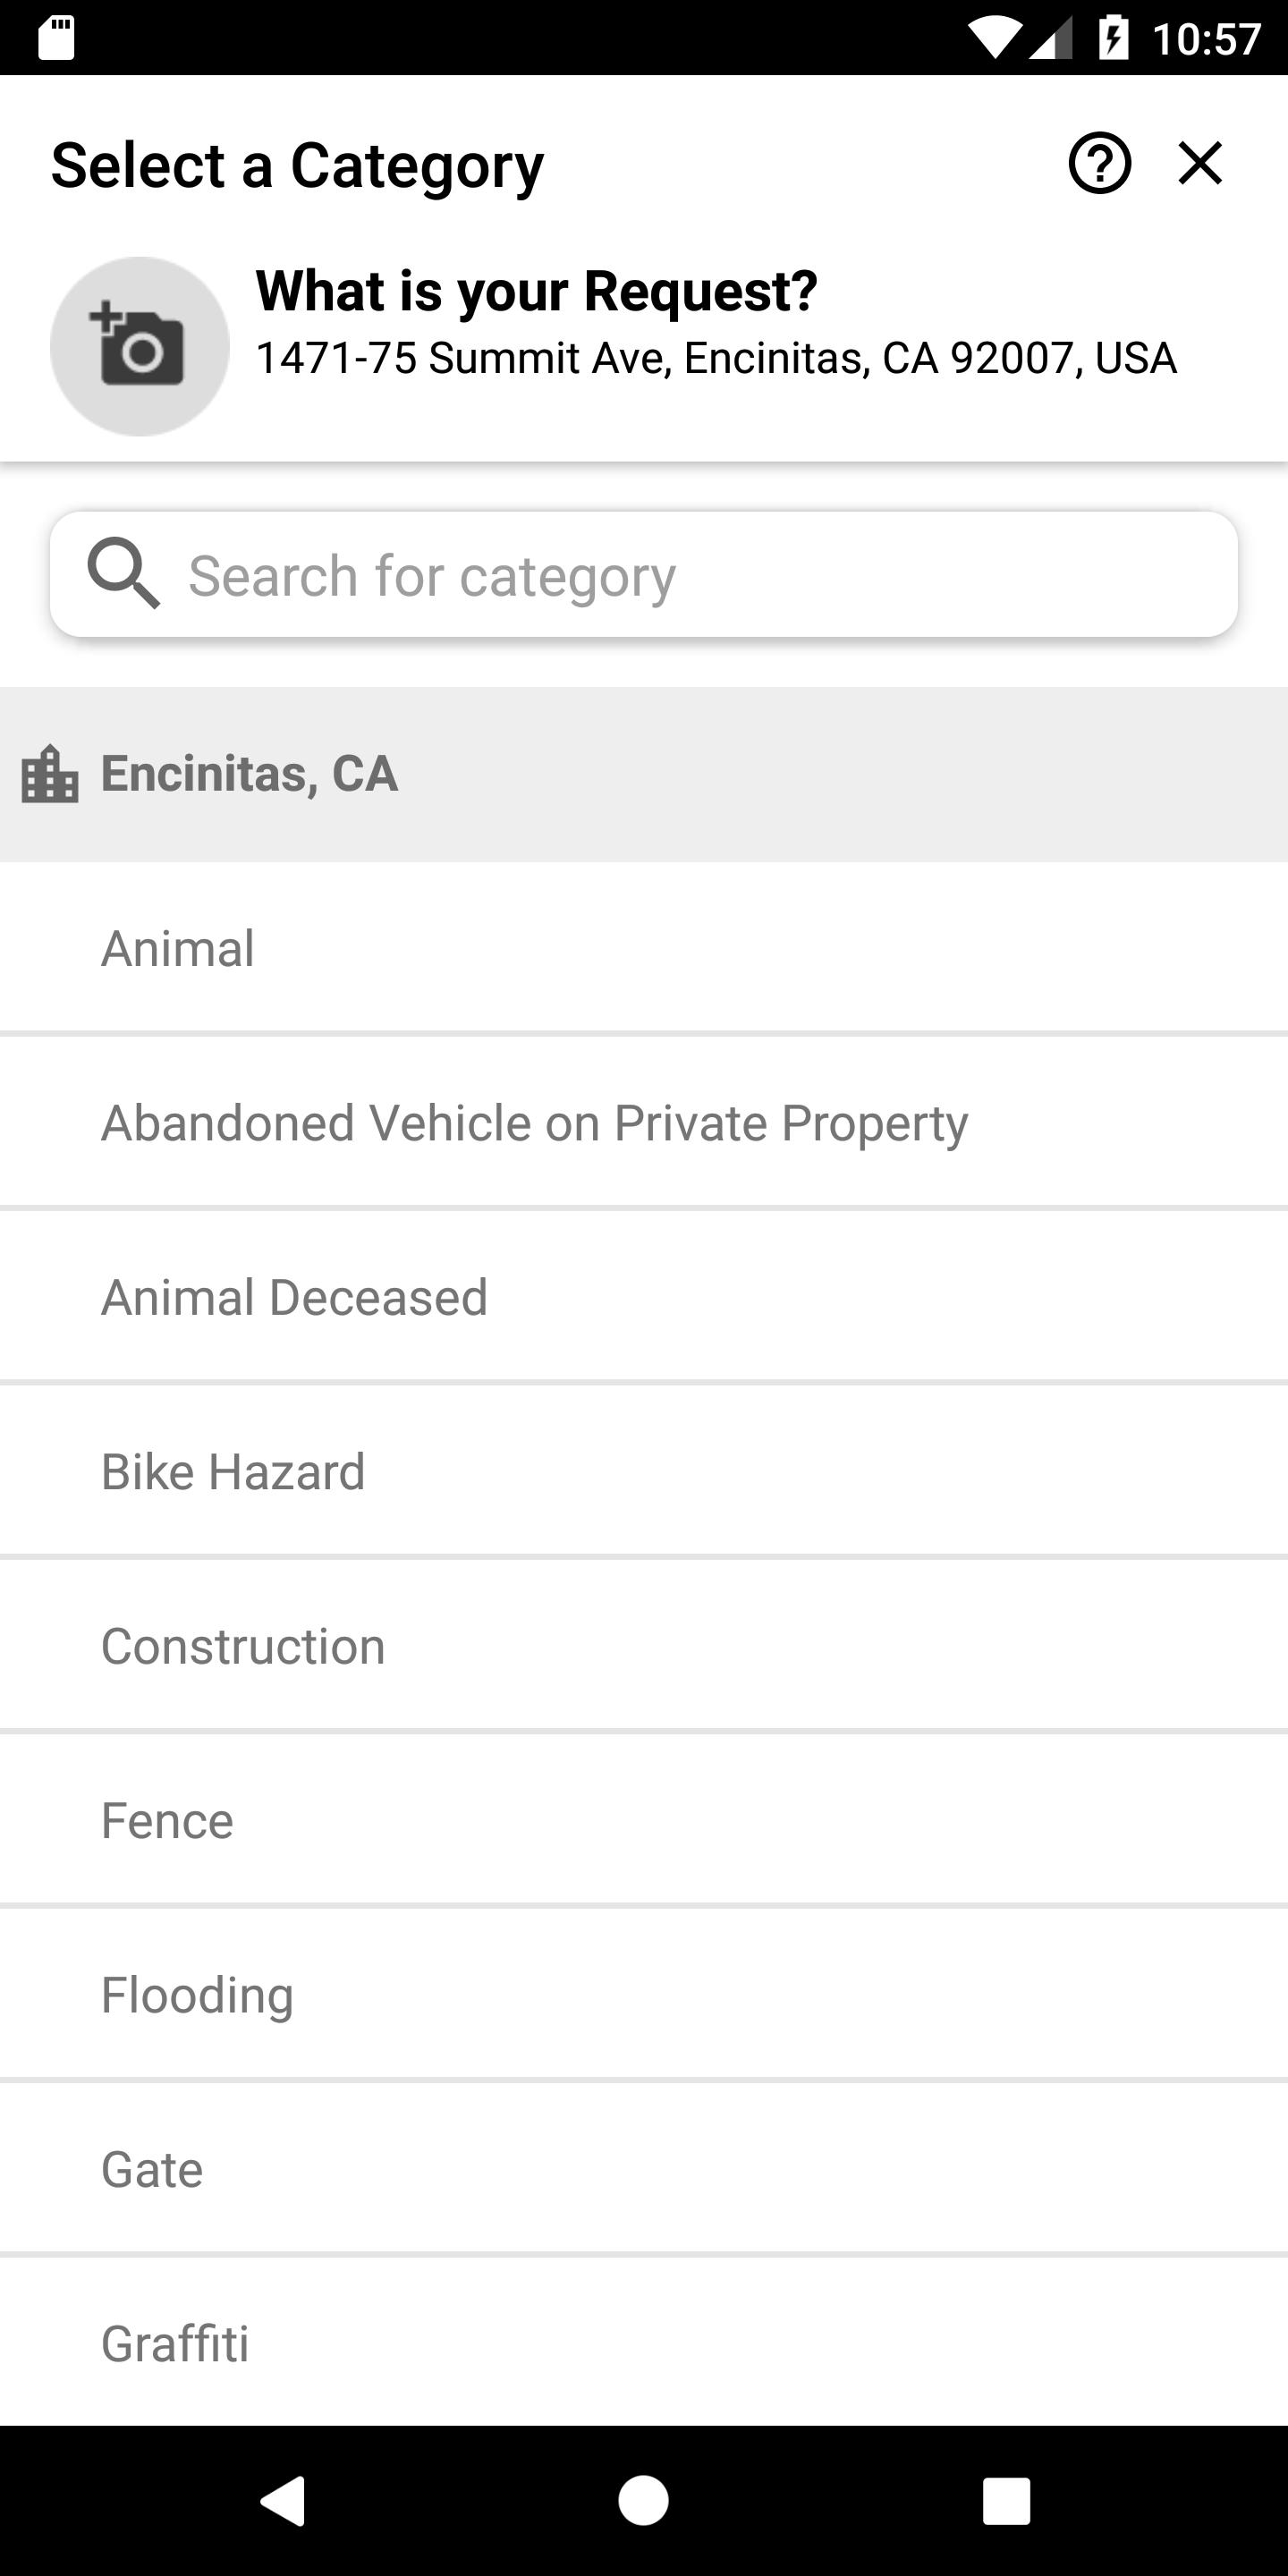
Task: Focus the Search for category field
Action: tap(644, 574)
